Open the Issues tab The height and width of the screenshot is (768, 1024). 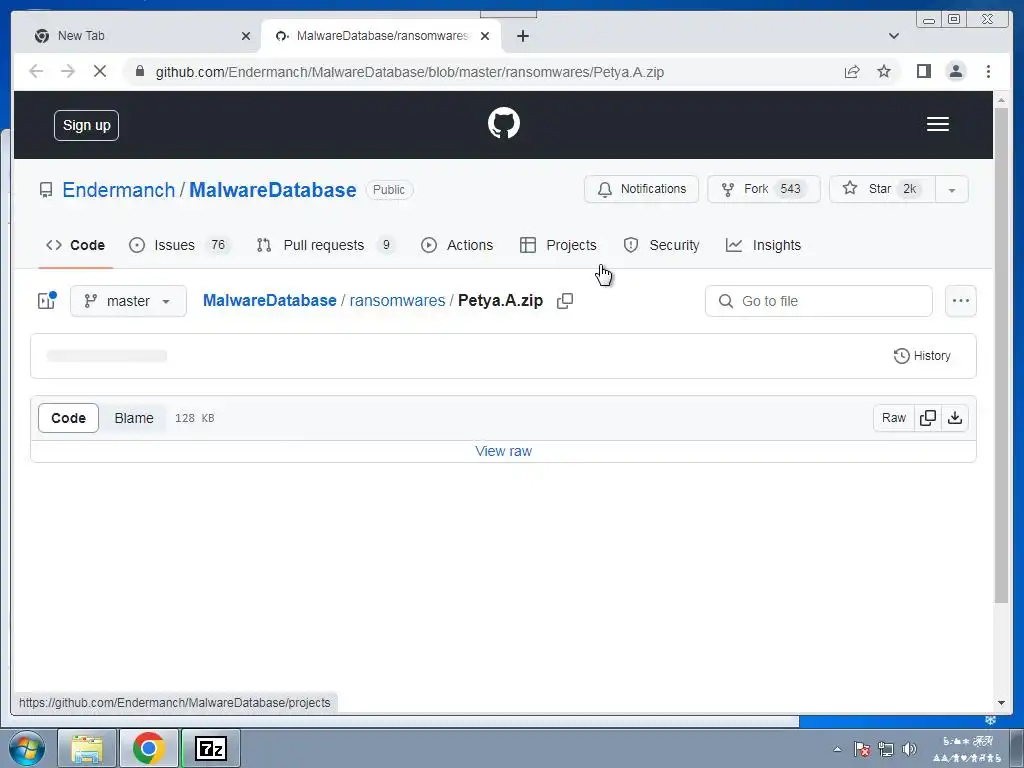(180, 245)
